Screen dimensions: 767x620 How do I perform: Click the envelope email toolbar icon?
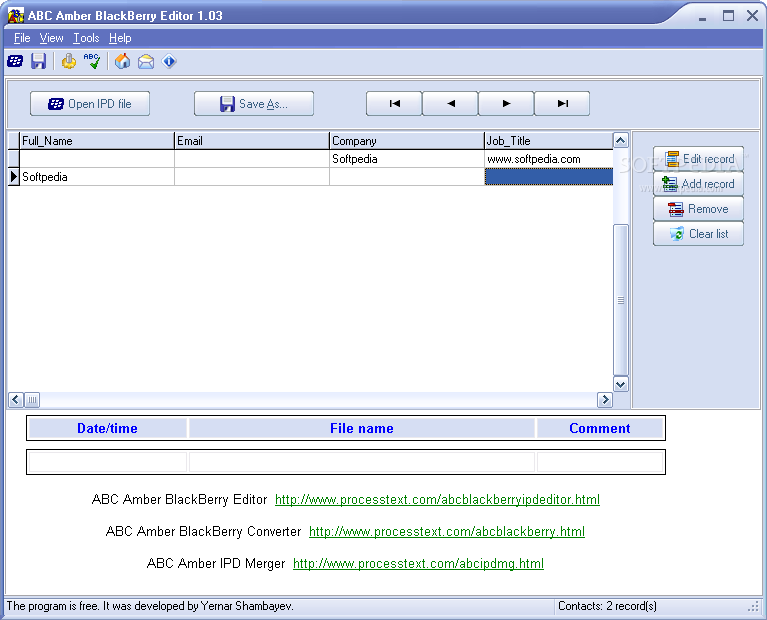click(146, 62)
